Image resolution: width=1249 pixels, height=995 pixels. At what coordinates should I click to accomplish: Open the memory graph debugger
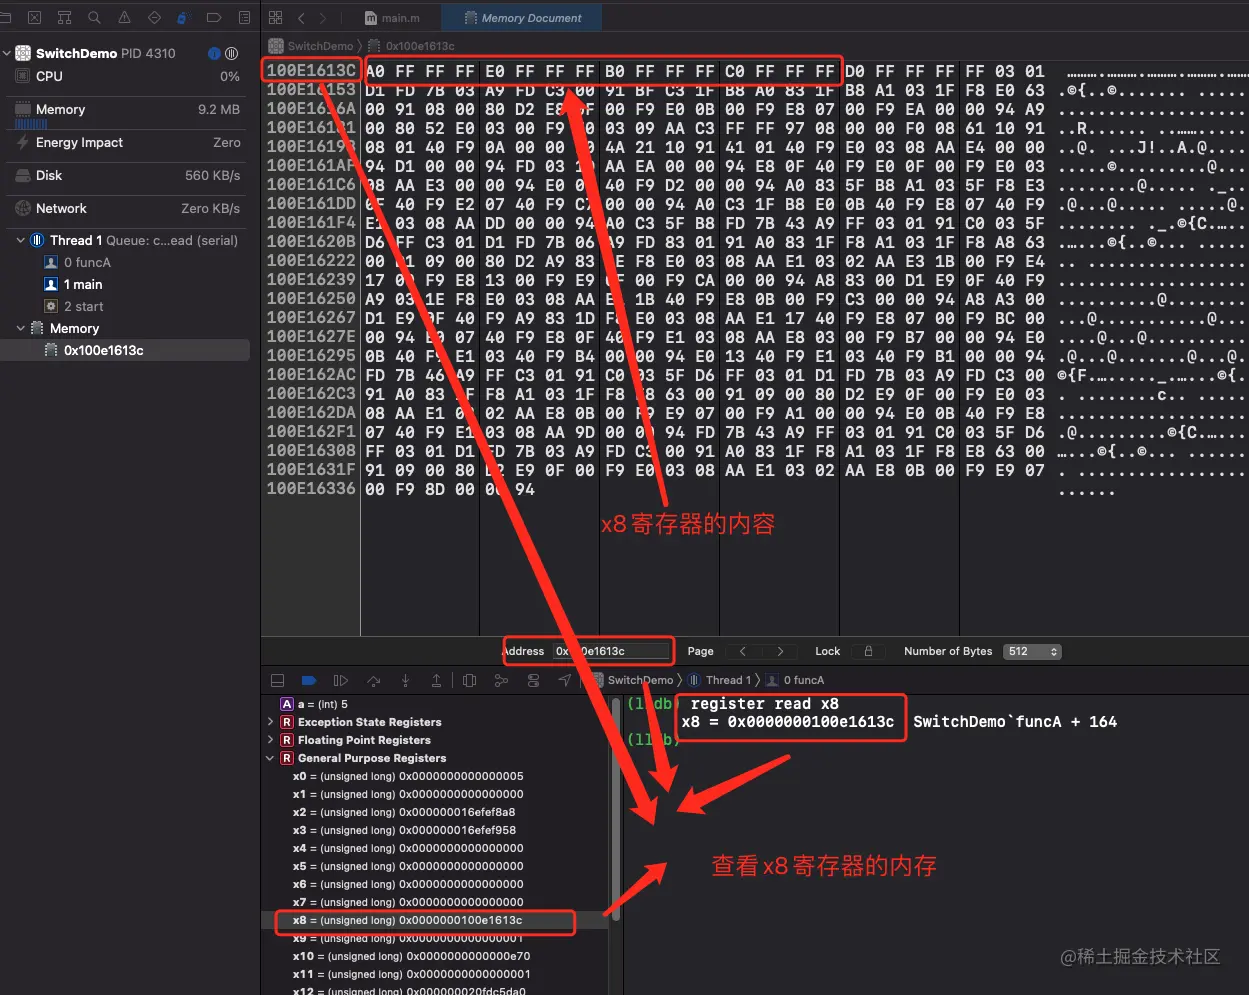(502, 680)
